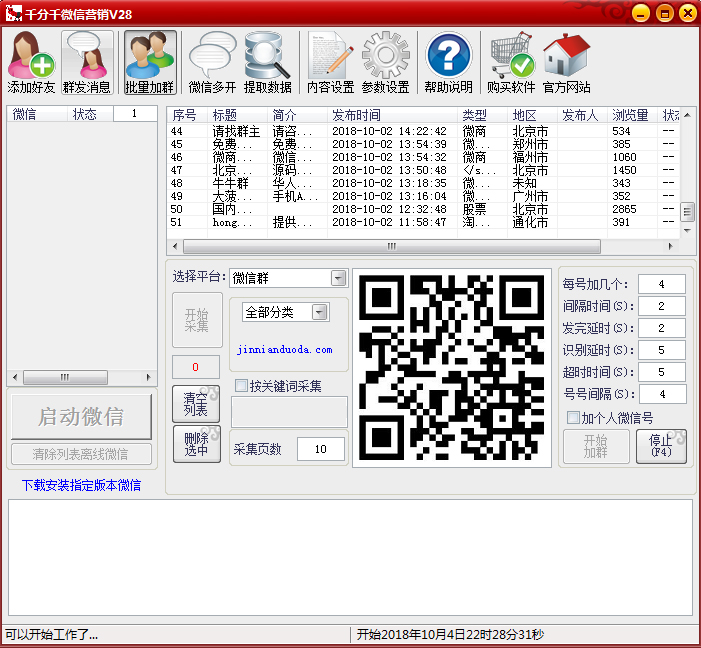Close the 千分千微信营销 window

pyautogui.click(x=688, y=13)
